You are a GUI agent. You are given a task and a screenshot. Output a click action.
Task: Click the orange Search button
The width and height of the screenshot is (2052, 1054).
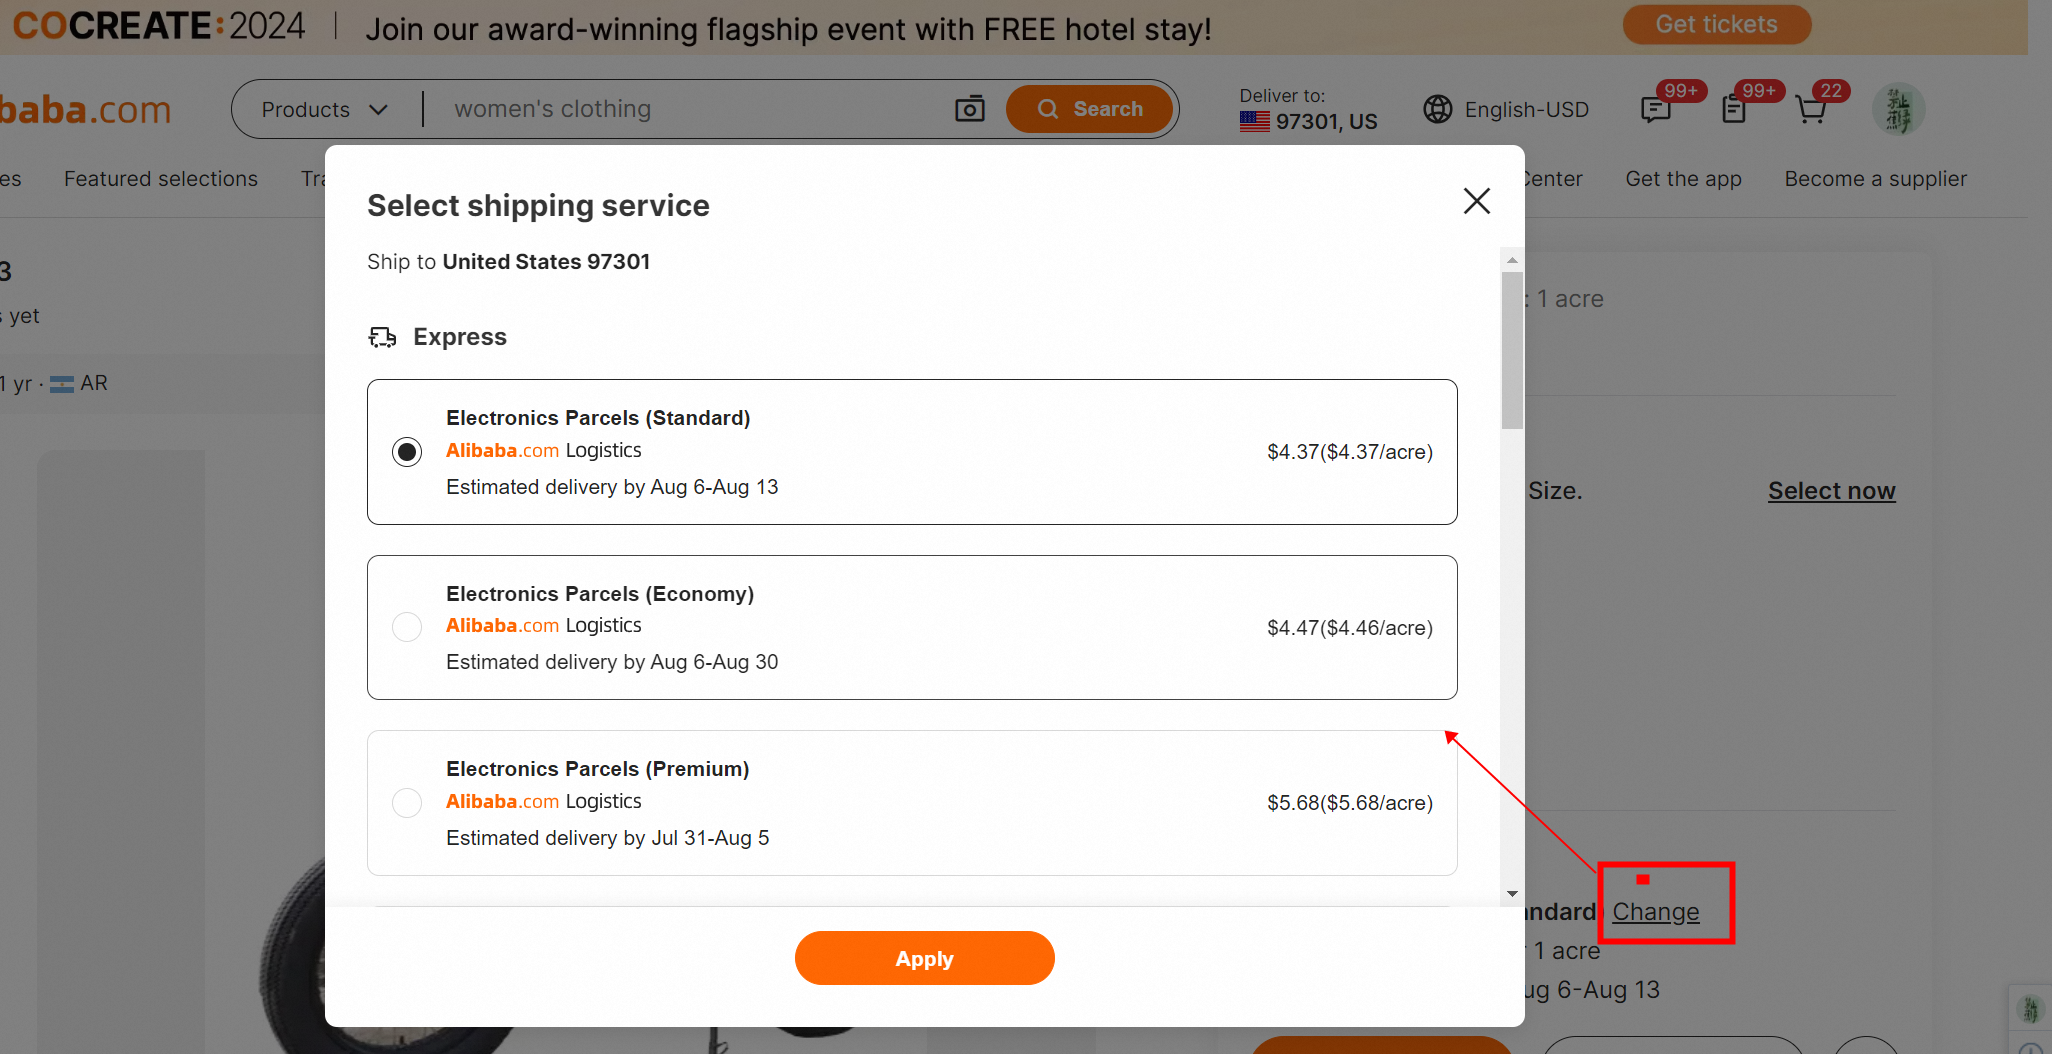pos(1089,109)
